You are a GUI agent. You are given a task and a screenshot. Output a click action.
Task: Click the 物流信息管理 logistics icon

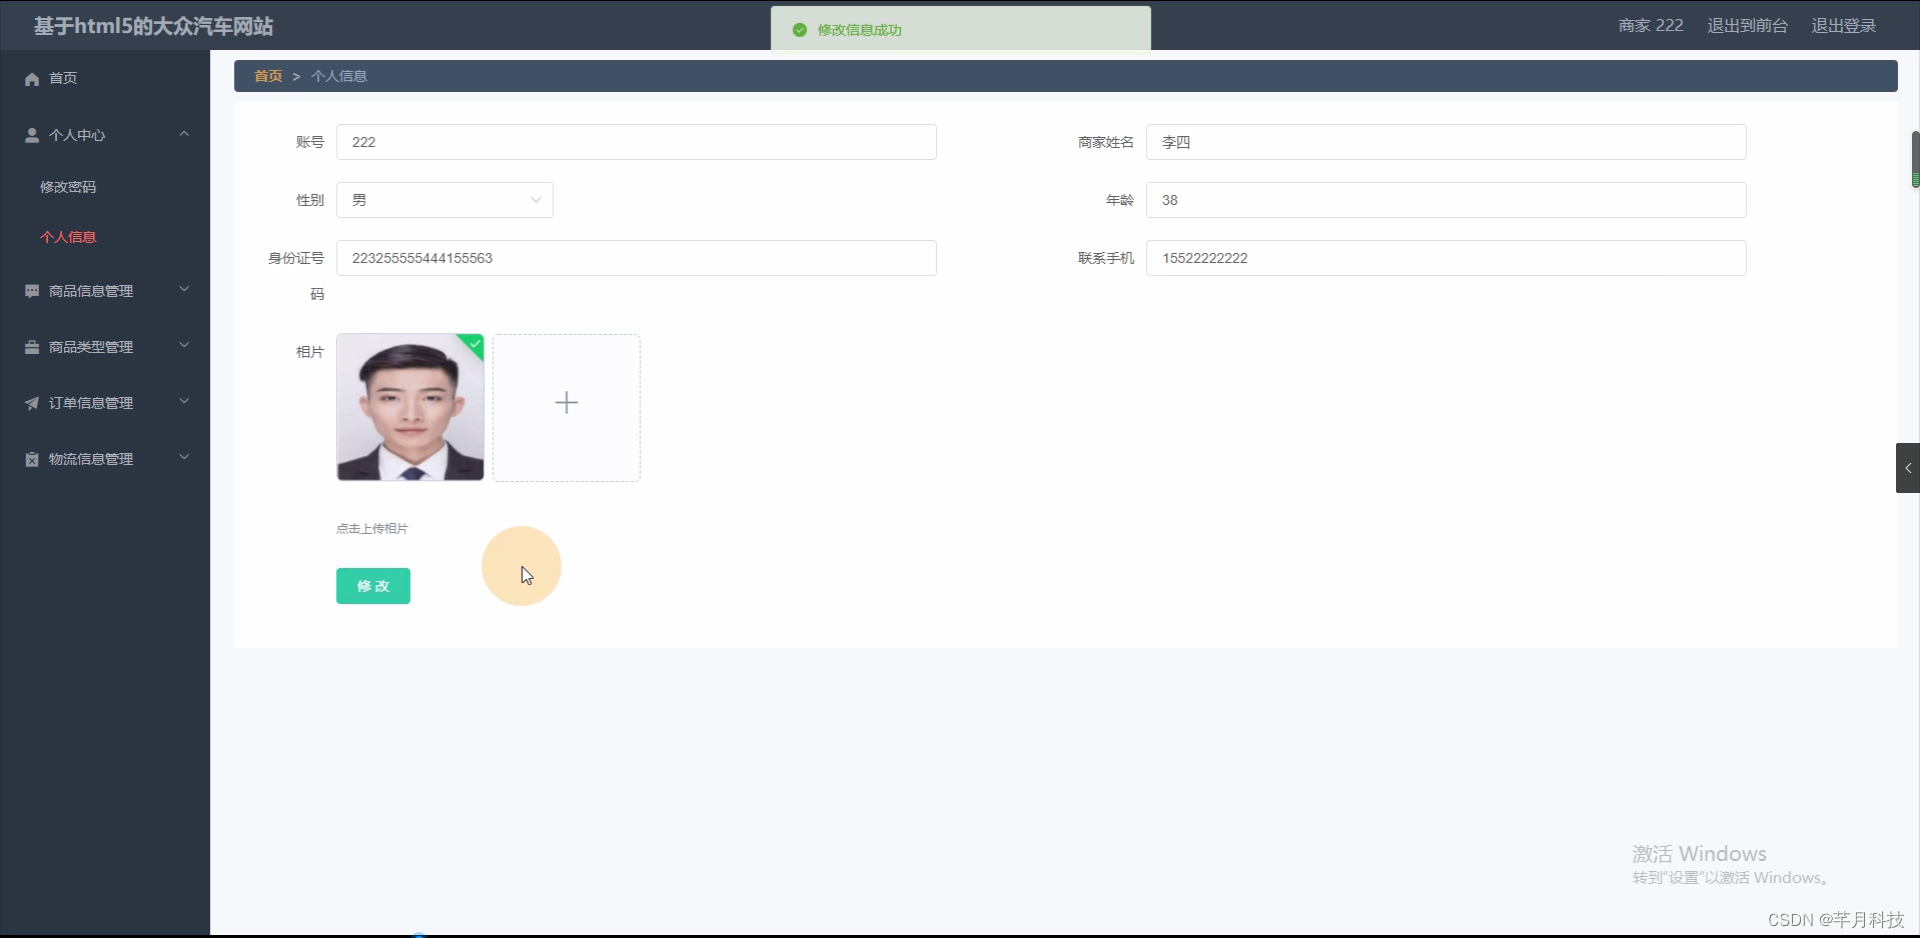point(31,459)
